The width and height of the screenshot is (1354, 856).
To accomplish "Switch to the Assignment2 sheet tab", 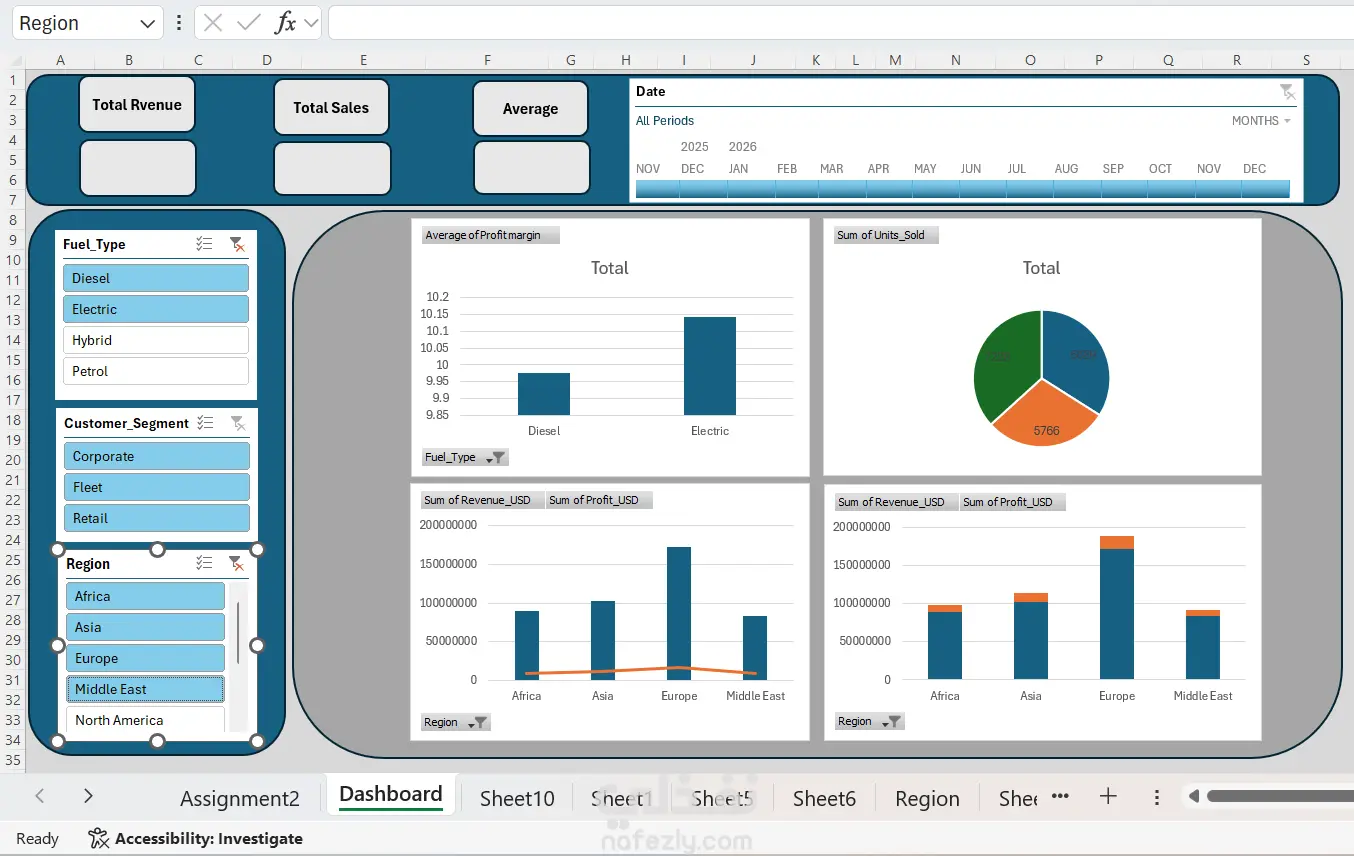I will [240, 798].
